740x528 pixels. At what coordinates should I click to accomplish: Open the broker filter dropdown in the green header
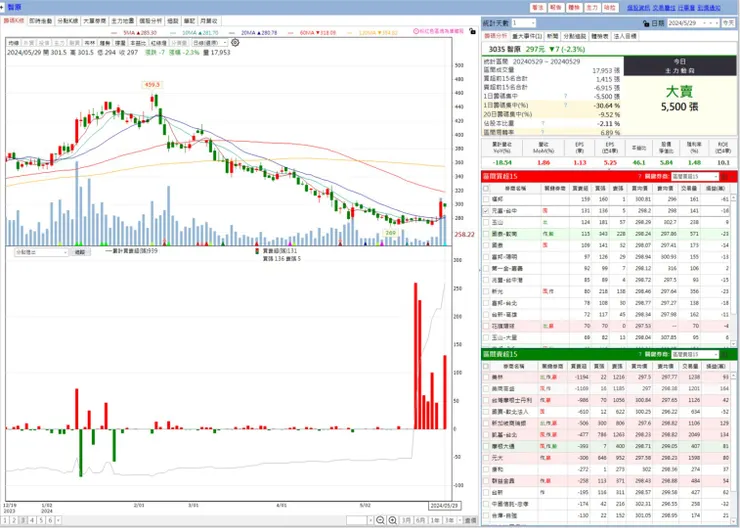[695, 354]
